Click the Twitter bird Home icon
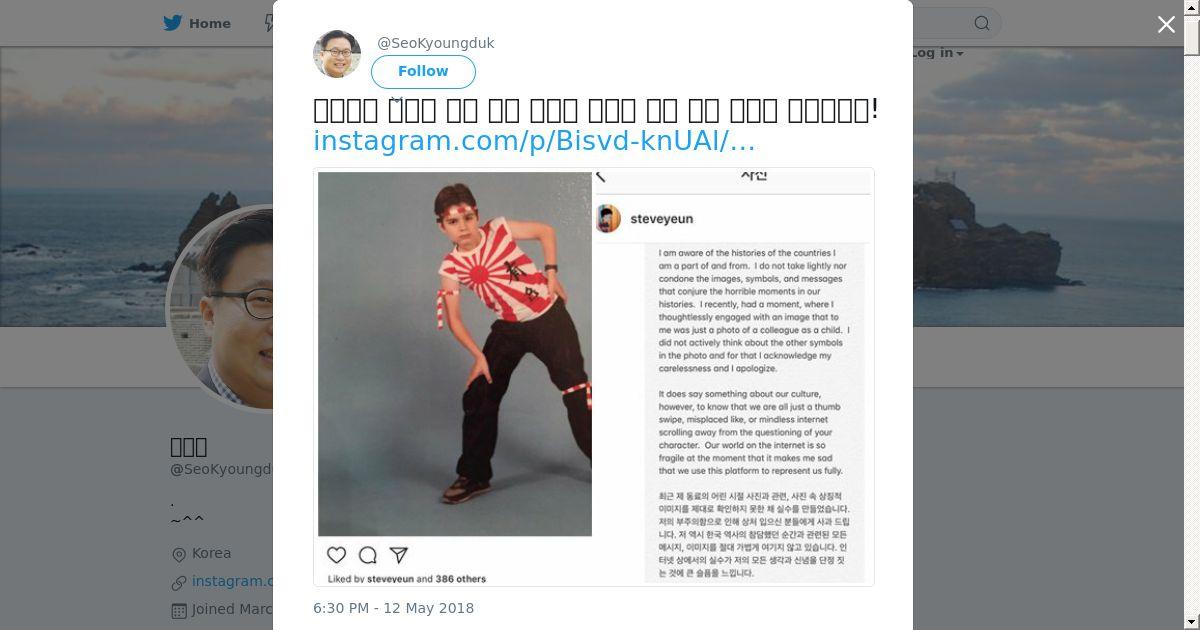Viewport: 1200px width, 630px height. tap(173, 23)
